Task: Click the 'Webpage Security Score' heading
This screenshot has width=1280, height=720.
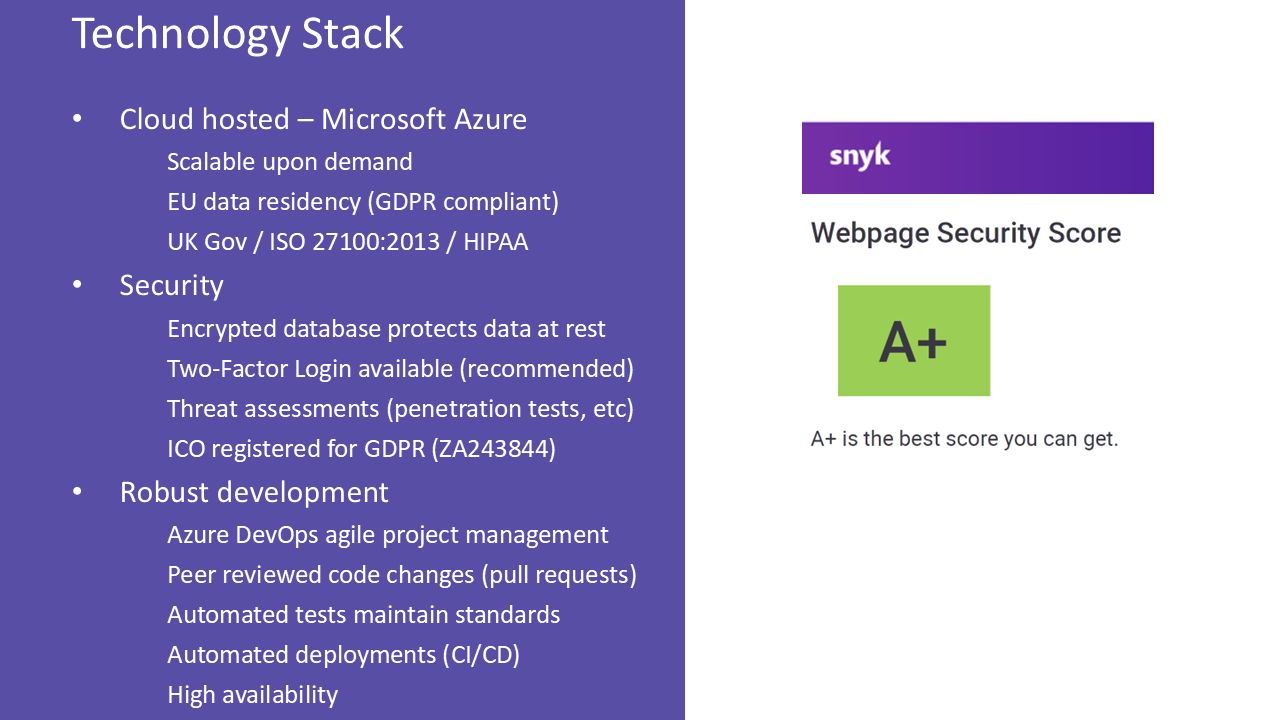Action: point(966,233)
